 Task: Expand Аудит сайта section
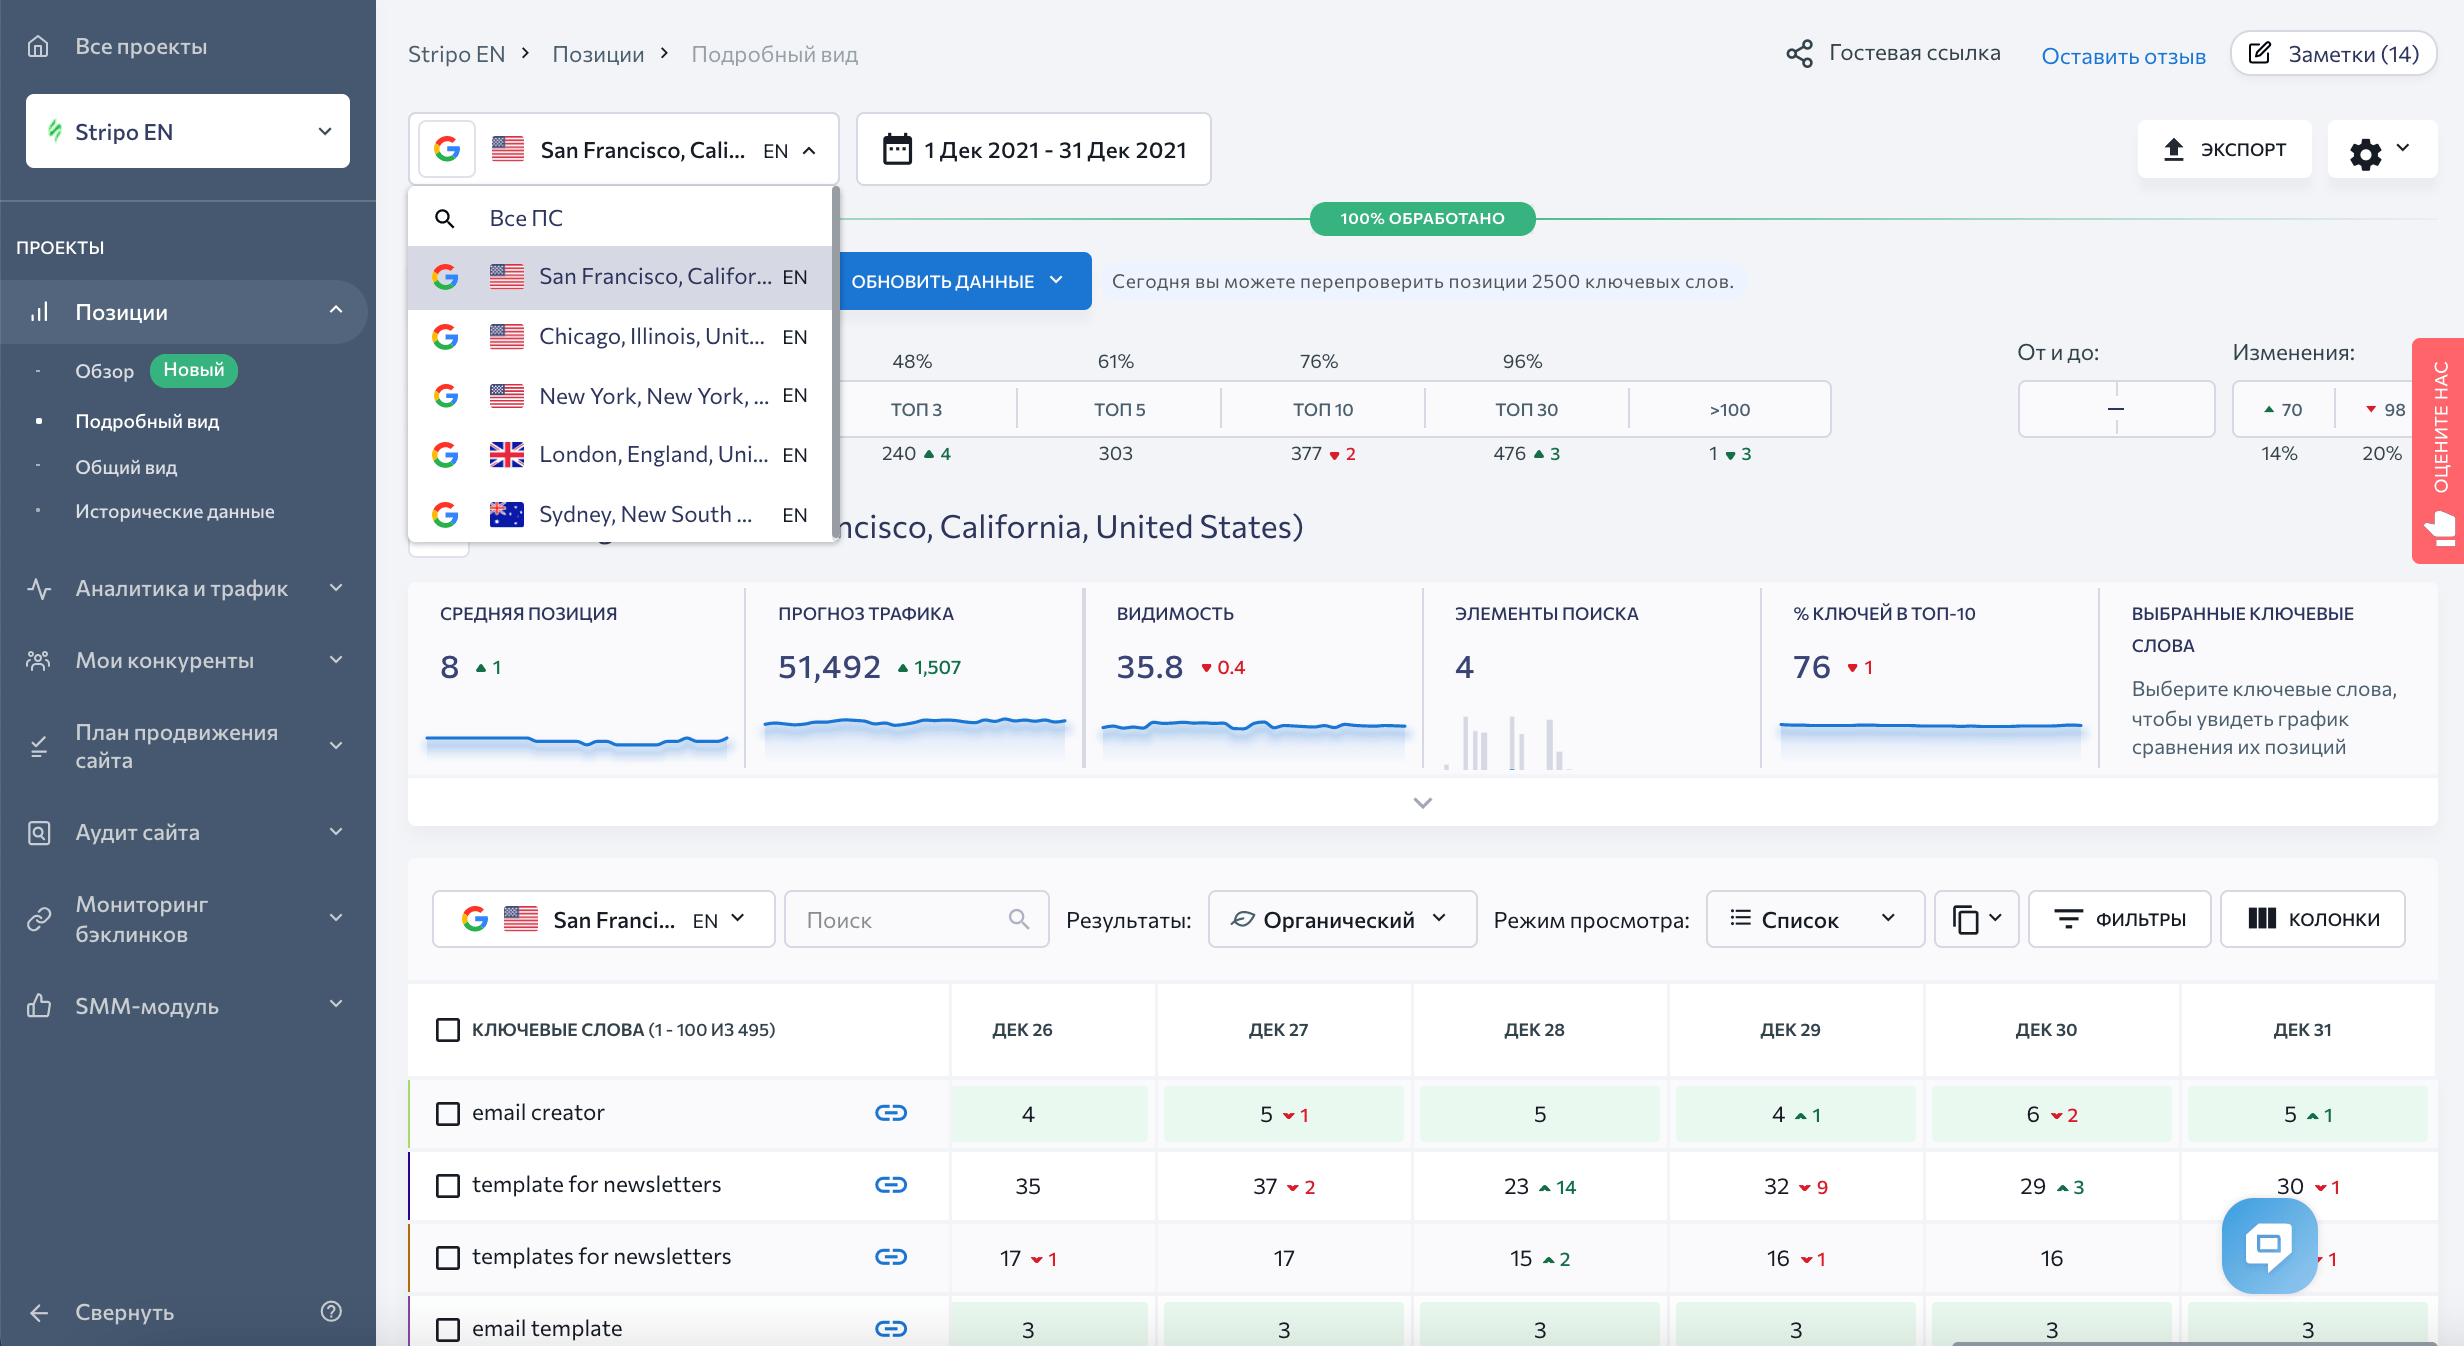pos(336,832)
